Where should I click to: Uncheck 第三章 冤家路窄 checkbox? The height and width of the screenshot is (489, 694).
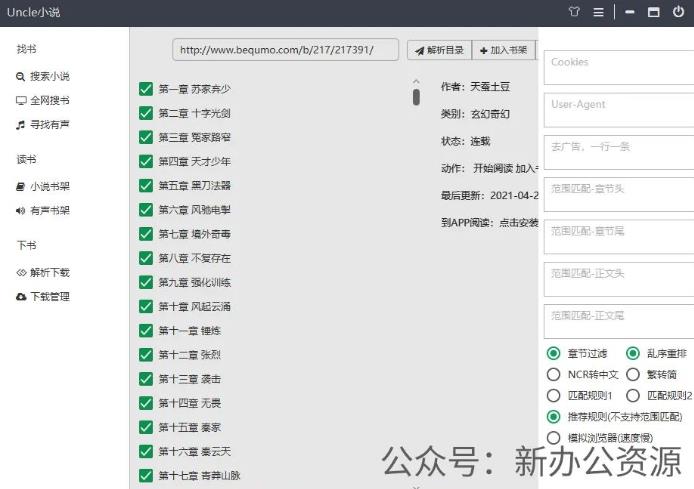[146, 137]
